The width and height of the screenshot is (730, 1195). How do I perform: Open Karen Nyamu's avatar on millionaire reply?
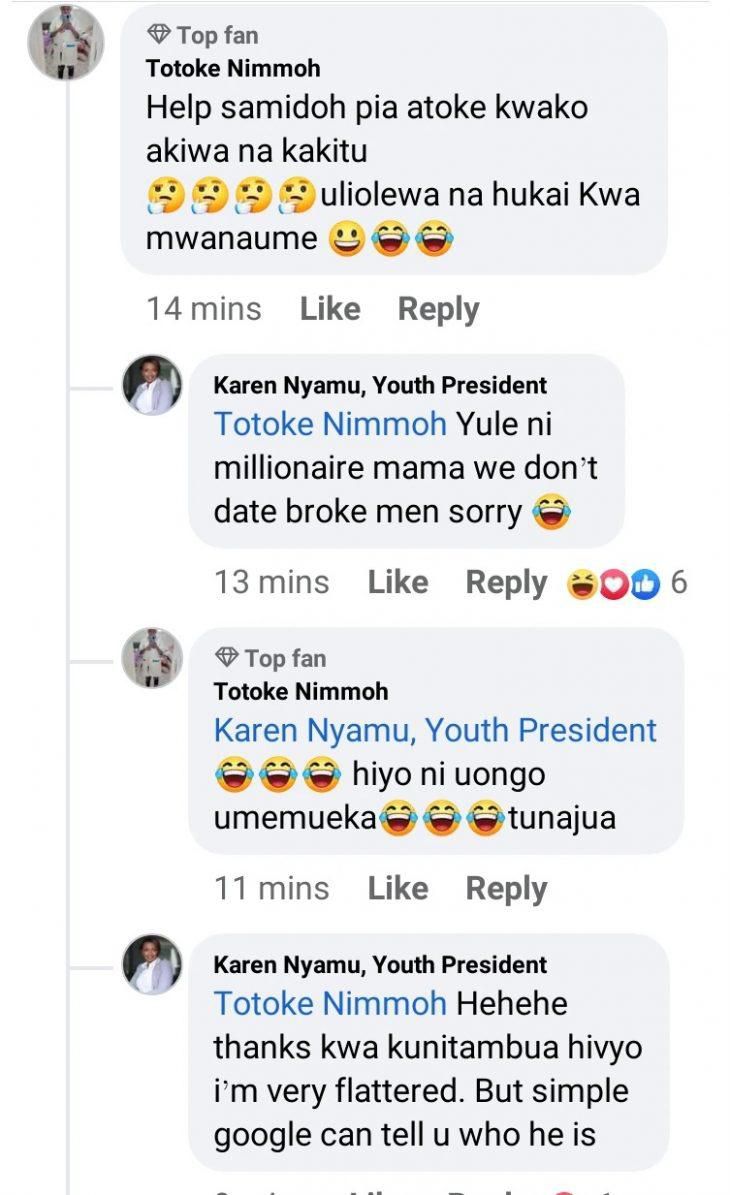(152, 384)
